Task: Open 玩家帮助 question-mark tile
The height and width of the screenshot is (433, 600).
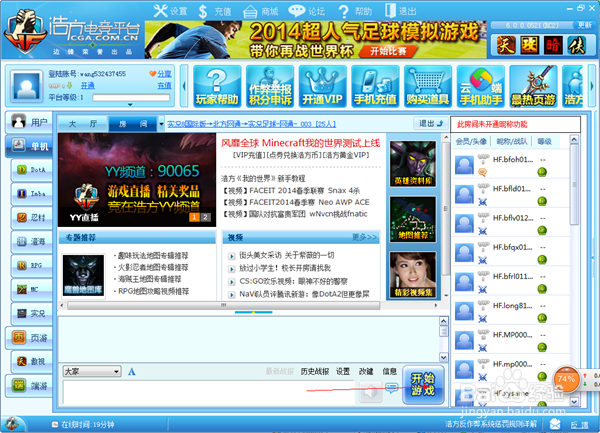Action: 217,86
